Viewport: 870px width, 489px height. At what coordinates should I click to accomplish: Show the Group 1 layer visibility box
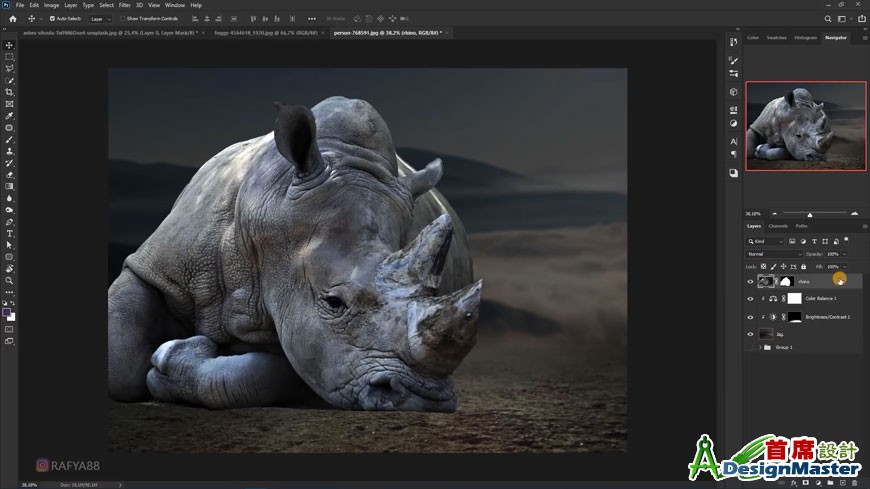(x=750, y=347)
